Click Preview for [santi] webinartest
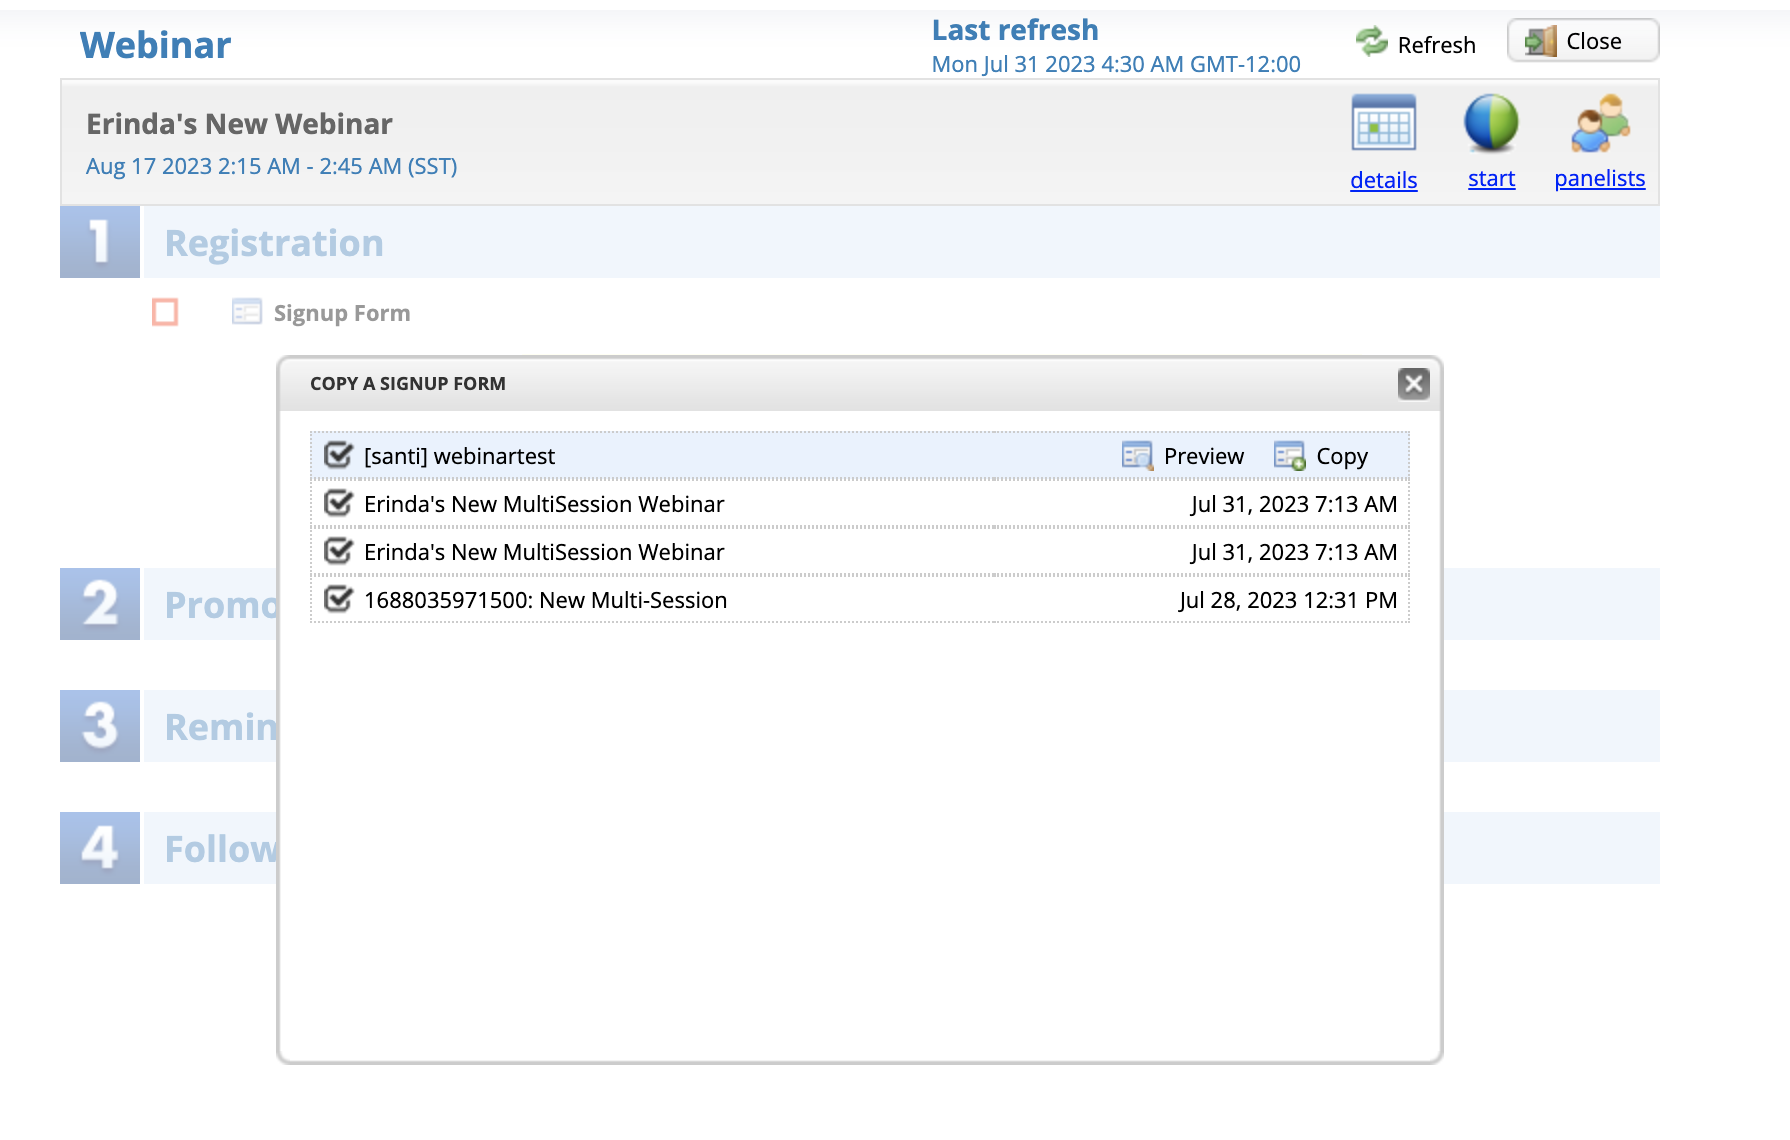Viewport: 1790px width, 1140px height. 1204,456
